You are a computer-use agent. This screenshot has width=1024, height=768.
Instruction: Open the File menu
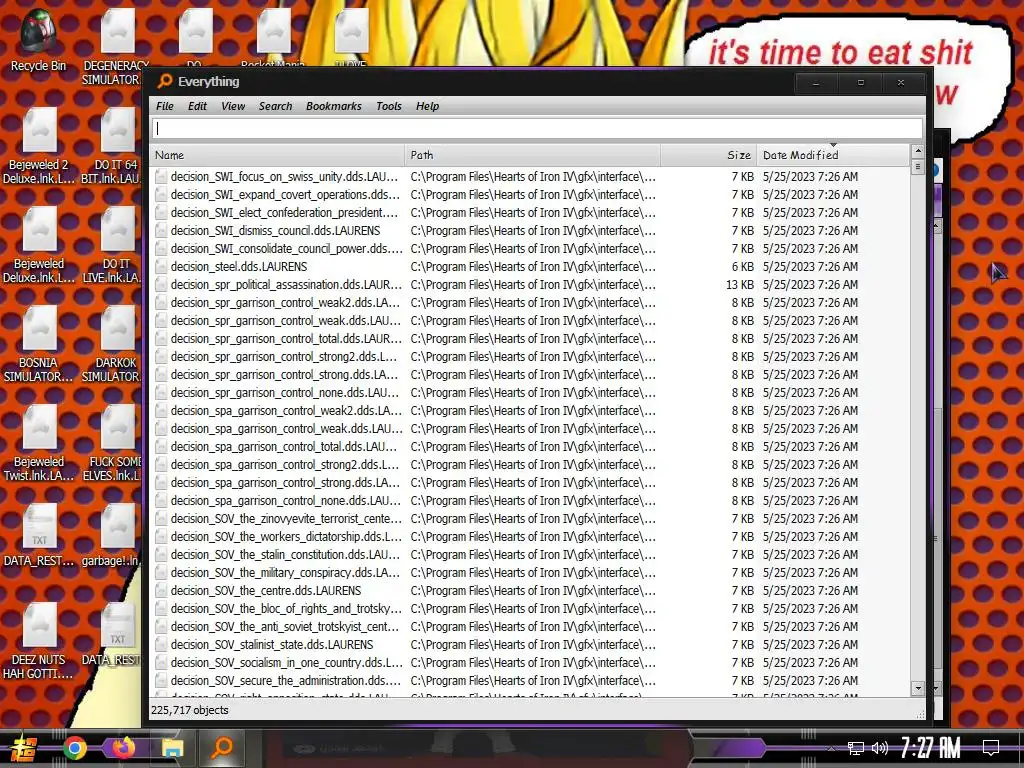point(165,106)
